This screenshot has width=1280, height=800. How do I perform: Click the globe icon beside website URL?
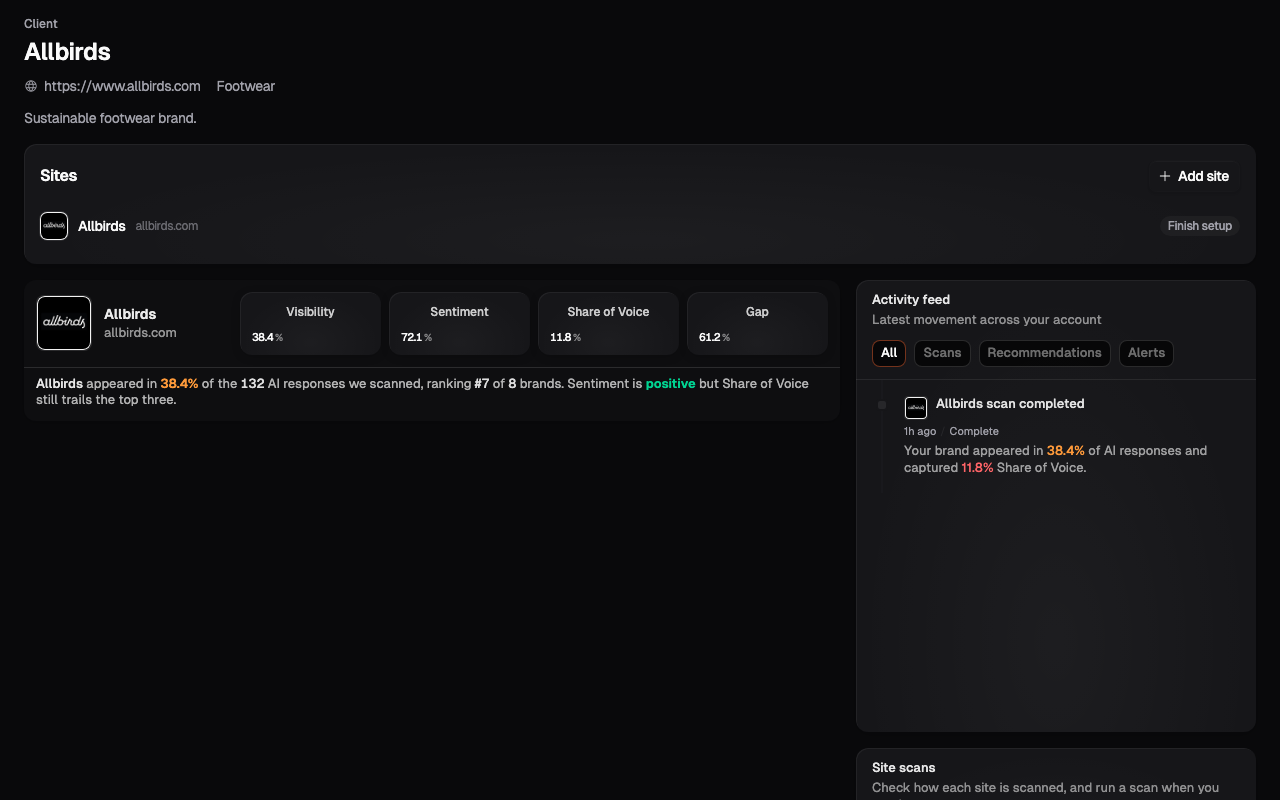click(x=31, y=86)
